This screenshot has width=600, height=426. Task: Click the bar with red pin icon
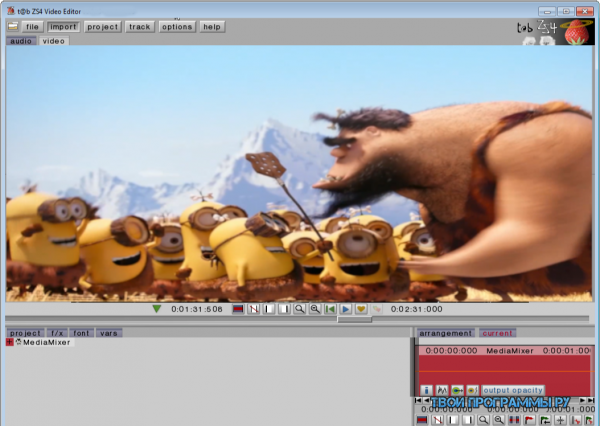pos(575,420)
